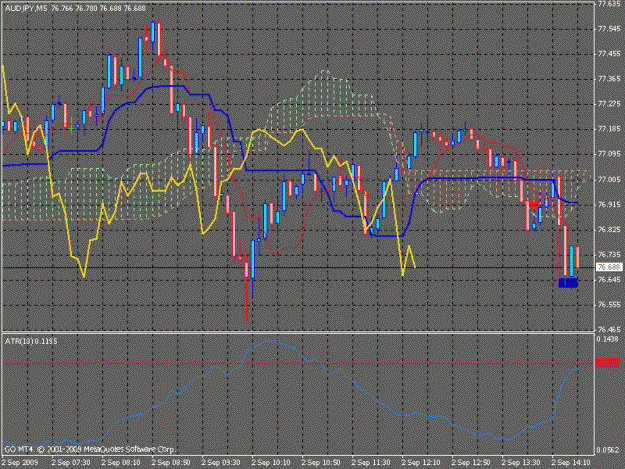Click the 2 Sep 08:50 time label
This screenshot has width=625, height=469.
(x=171, y=463)
